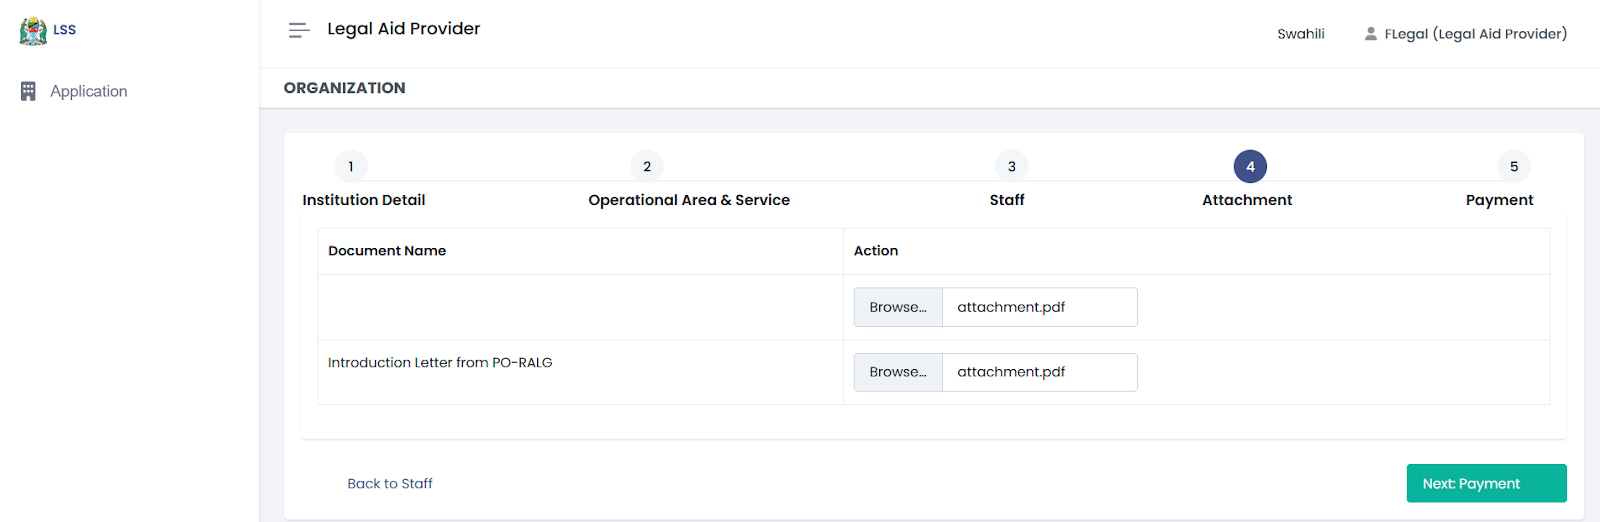Browse file for Introduction Letter from PO-RALG

tap(898, 372)
